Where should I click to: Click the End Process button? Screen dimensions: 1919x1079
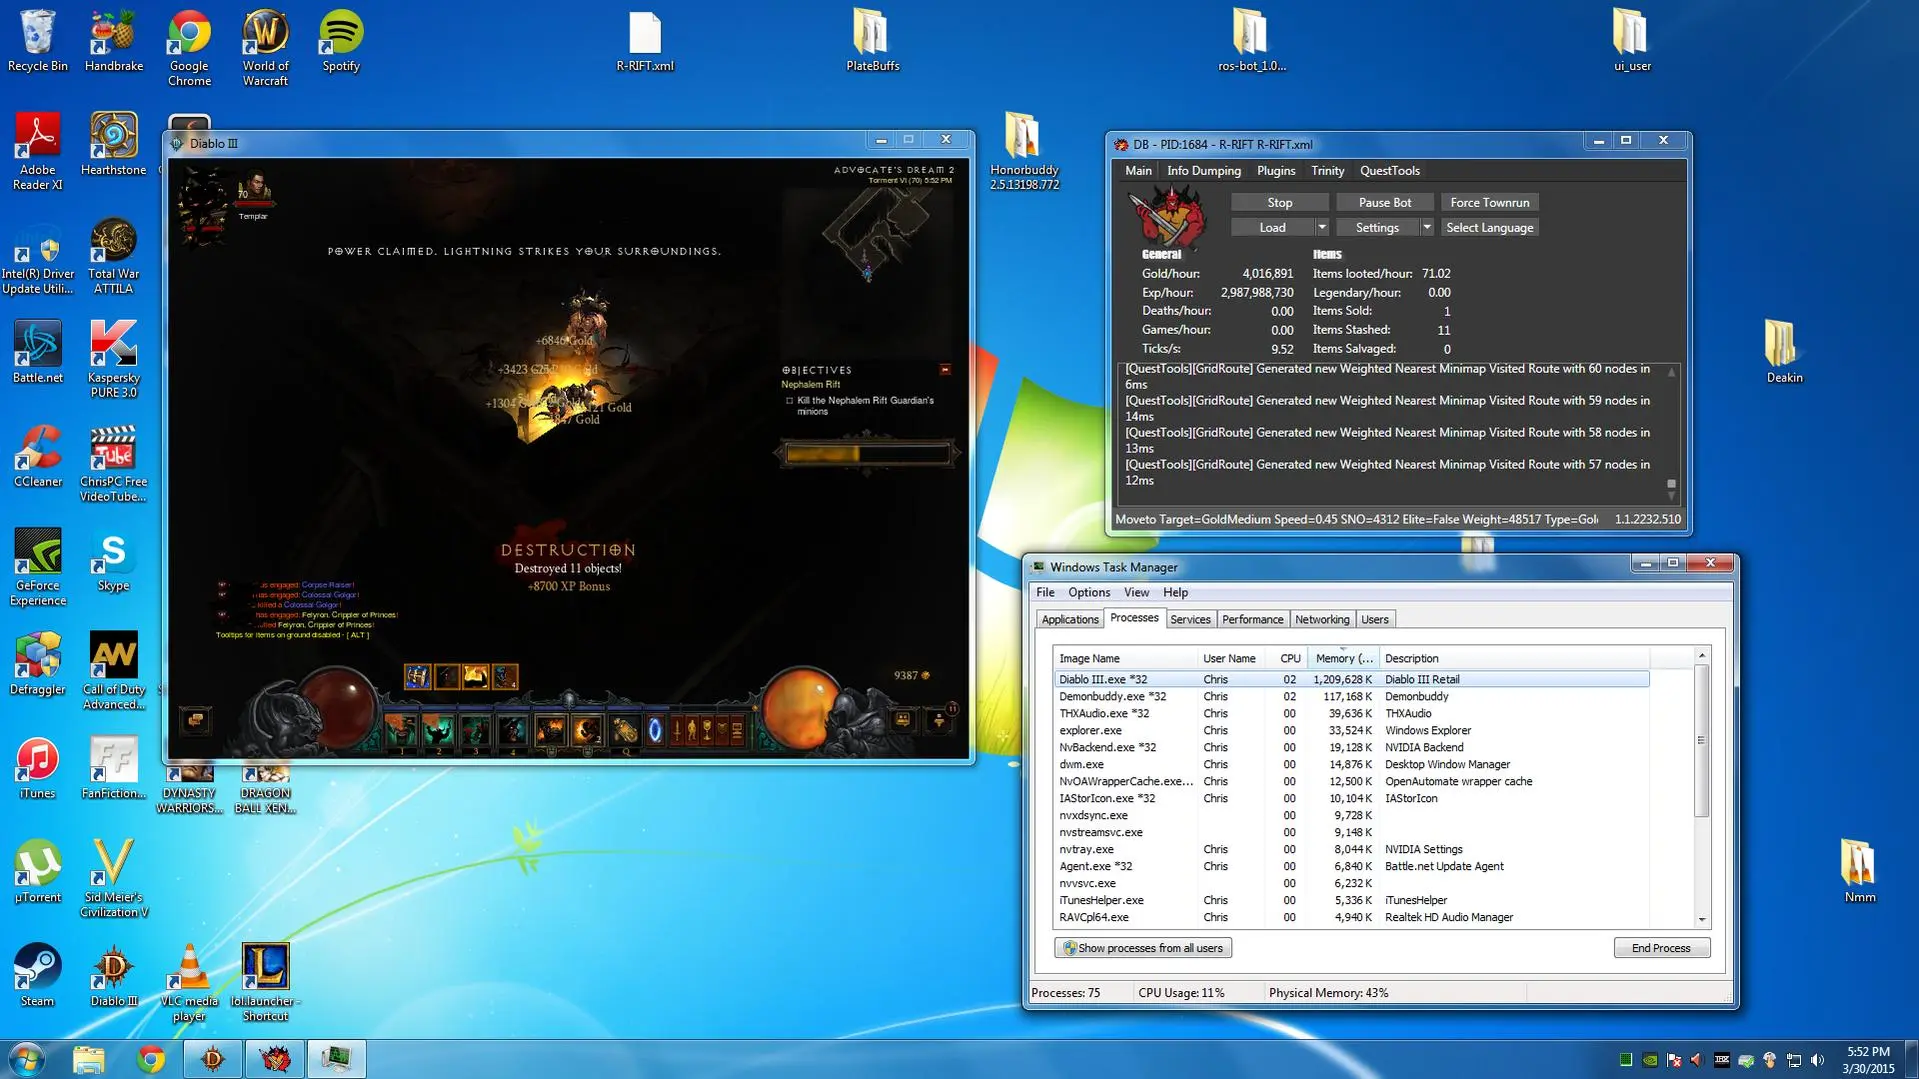click(x=1660, y=948)
